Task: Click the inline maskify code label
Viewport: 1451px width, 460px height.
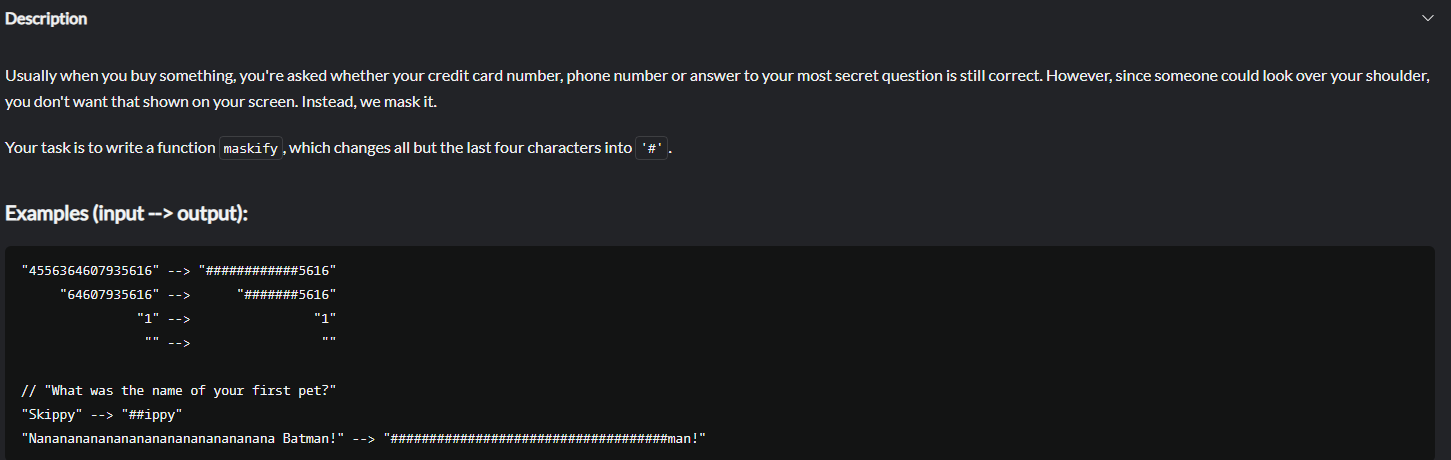Action: point(251,148)
